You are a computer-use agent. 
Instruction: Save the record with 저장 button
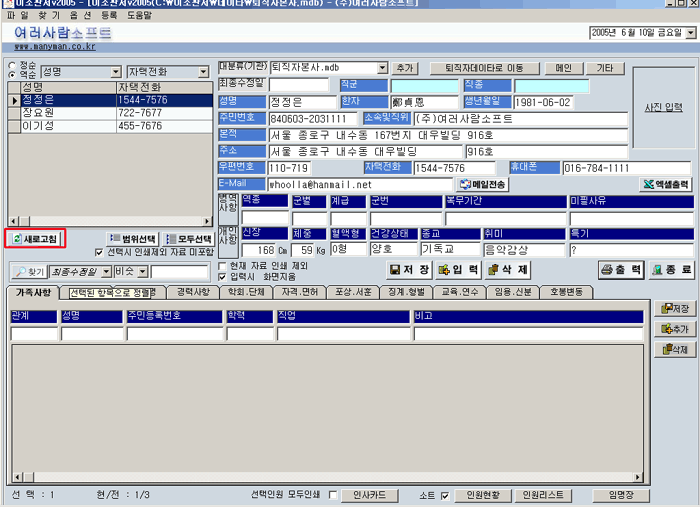409,270
